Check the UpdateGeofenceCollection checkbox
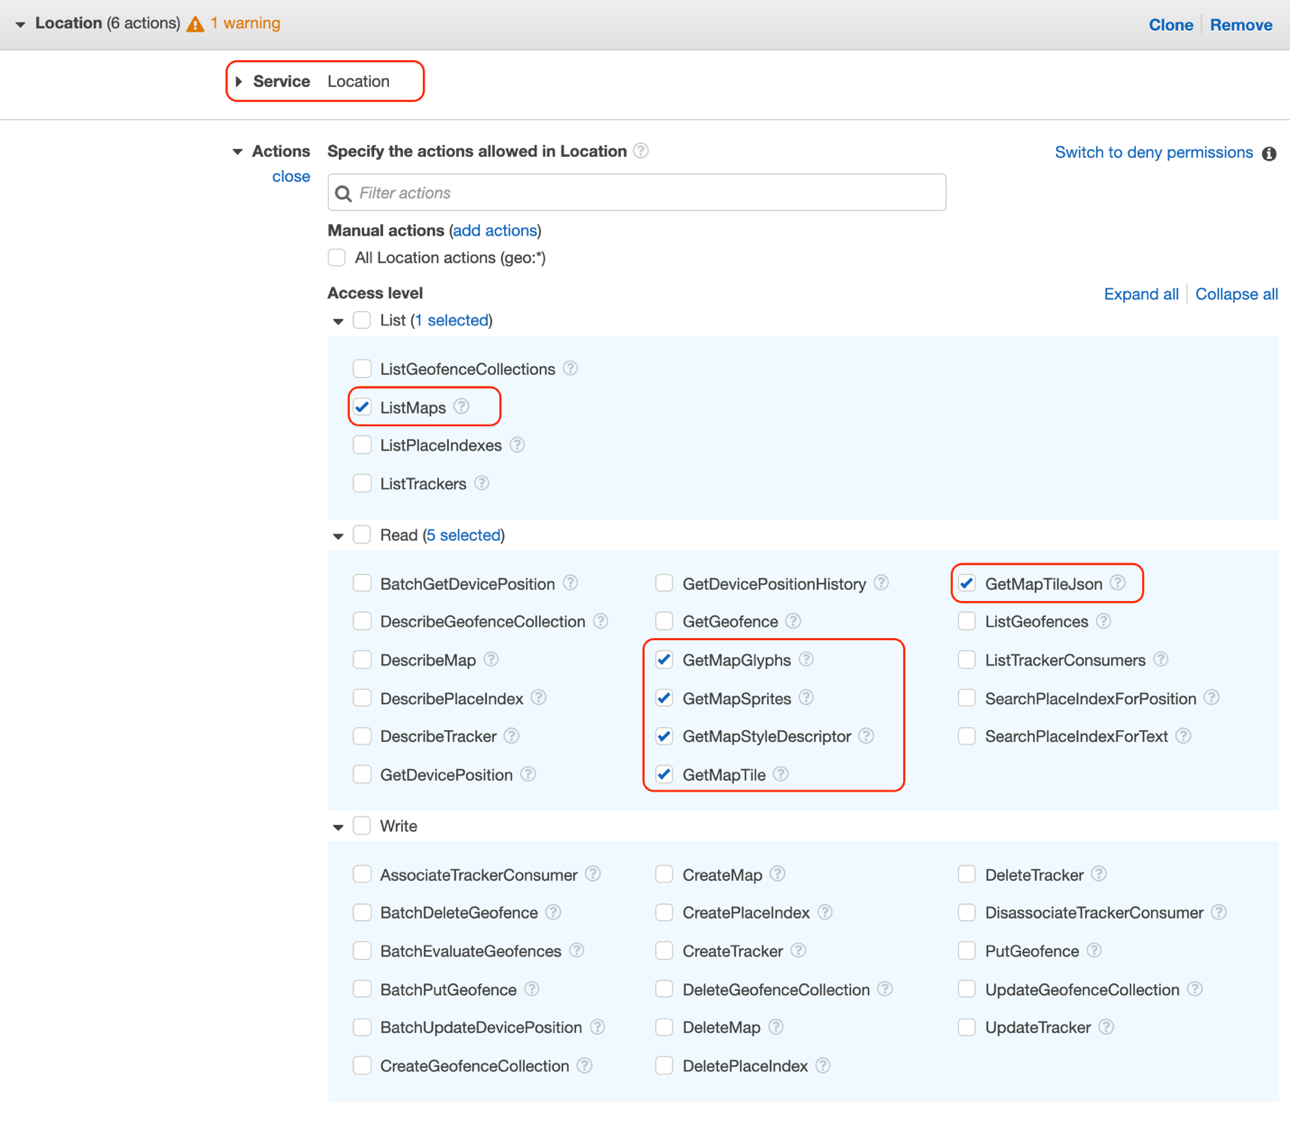This screenshot has width=1290, height=1125. pyautogui.click(x=967, y=989)
